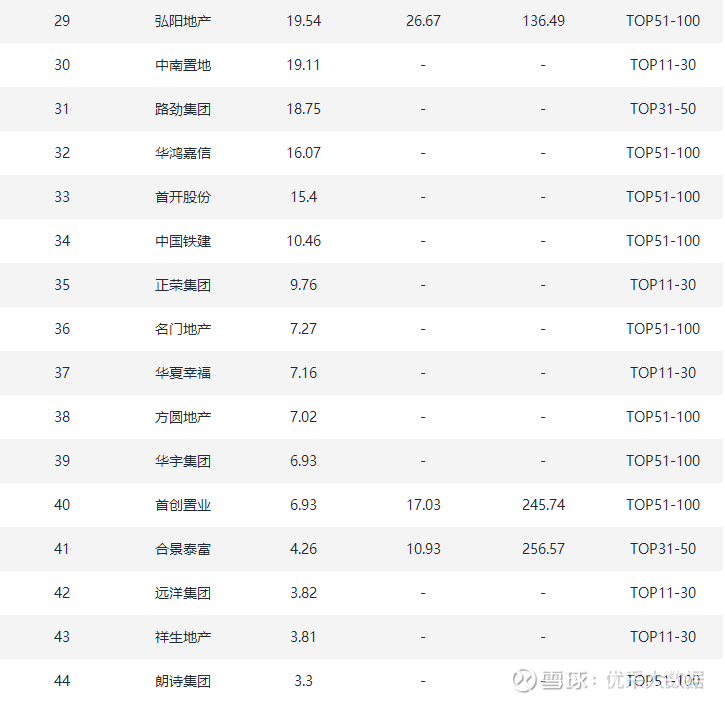Click TOP11-30 in 华夏幸福 row
This screenshot has height=702, width=725.
(x=663, y=373)
